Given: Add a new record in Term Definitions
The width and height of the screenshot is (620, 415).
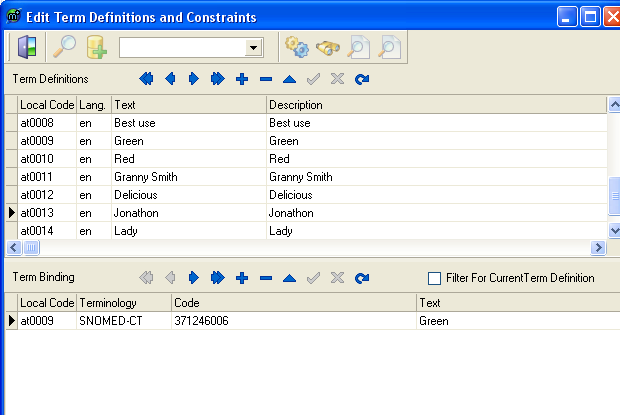Looking at the screenshot, I should pyautogui.click(x=242, y=79).
